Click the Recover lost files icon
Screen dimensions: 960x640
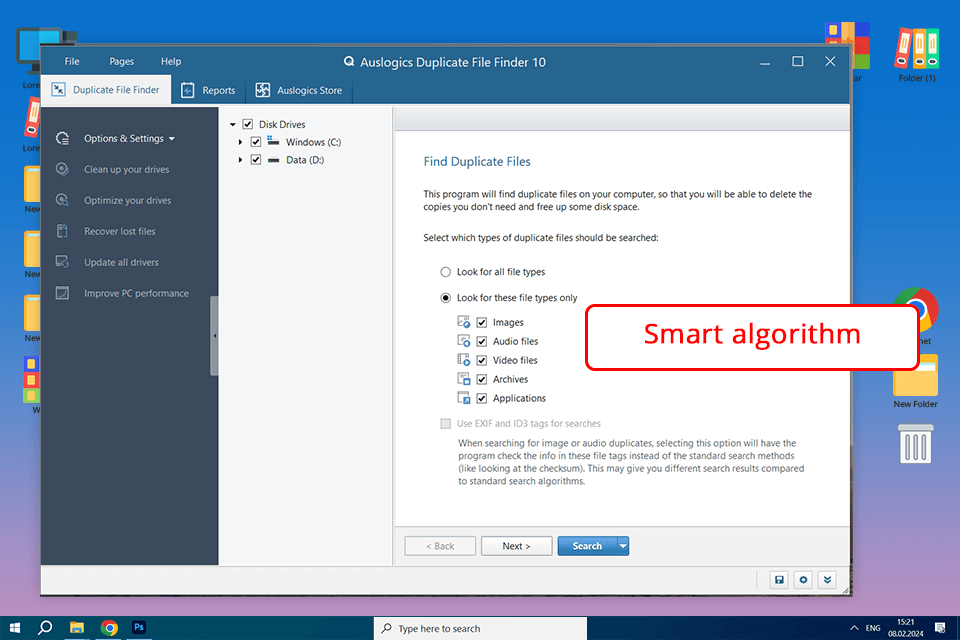click(x=62, y=231)
